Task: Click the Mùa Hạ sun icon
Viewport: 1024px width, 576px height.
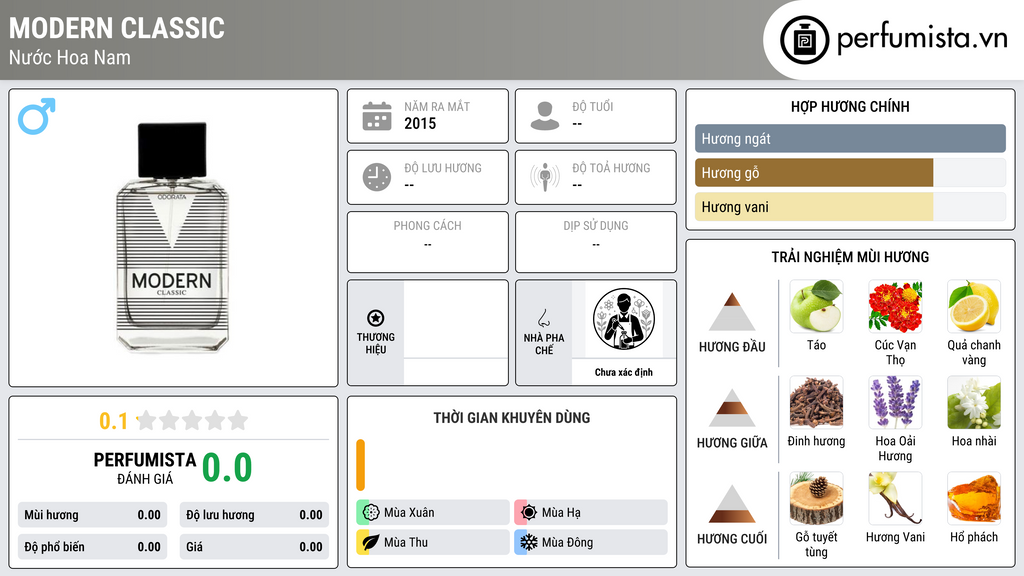Action: 529,512
